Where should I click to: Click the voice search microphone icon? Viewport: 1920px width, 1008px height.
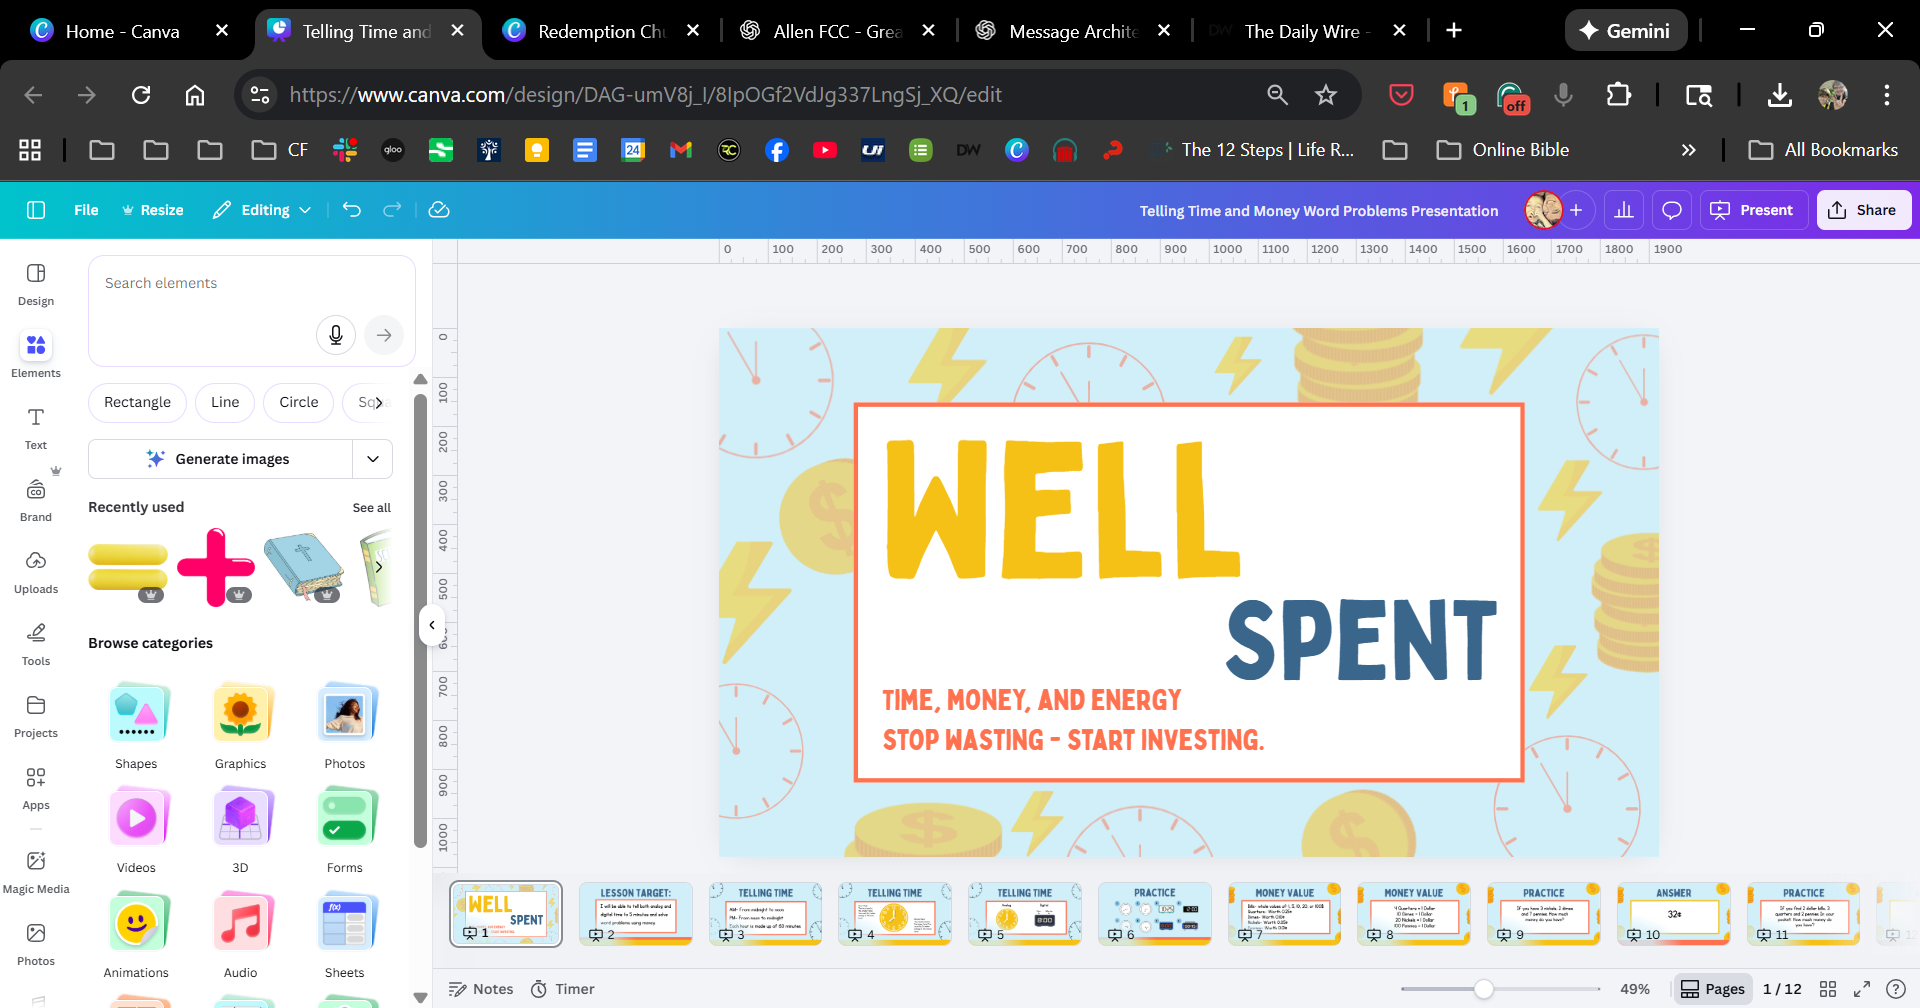pos(336,335)
